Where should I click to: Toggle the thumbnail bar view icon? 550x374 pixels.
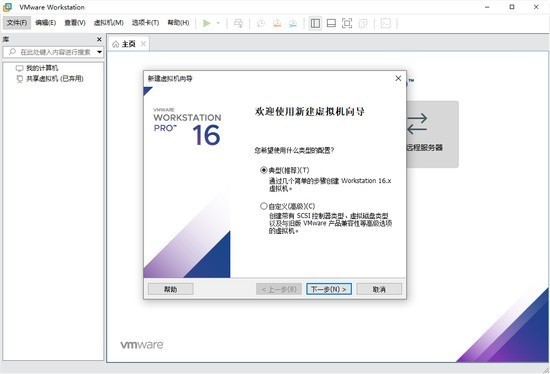pos(331,23)
